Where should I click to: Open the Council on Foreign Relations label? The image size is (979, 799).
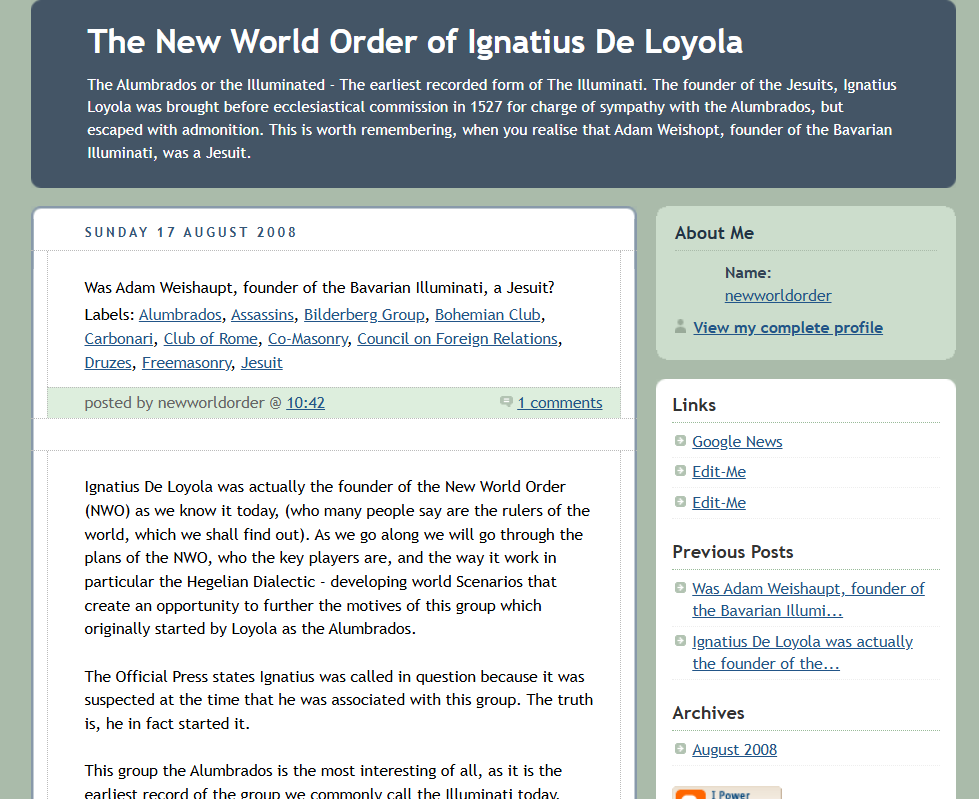pyautogui.click(x=457, y=338)
